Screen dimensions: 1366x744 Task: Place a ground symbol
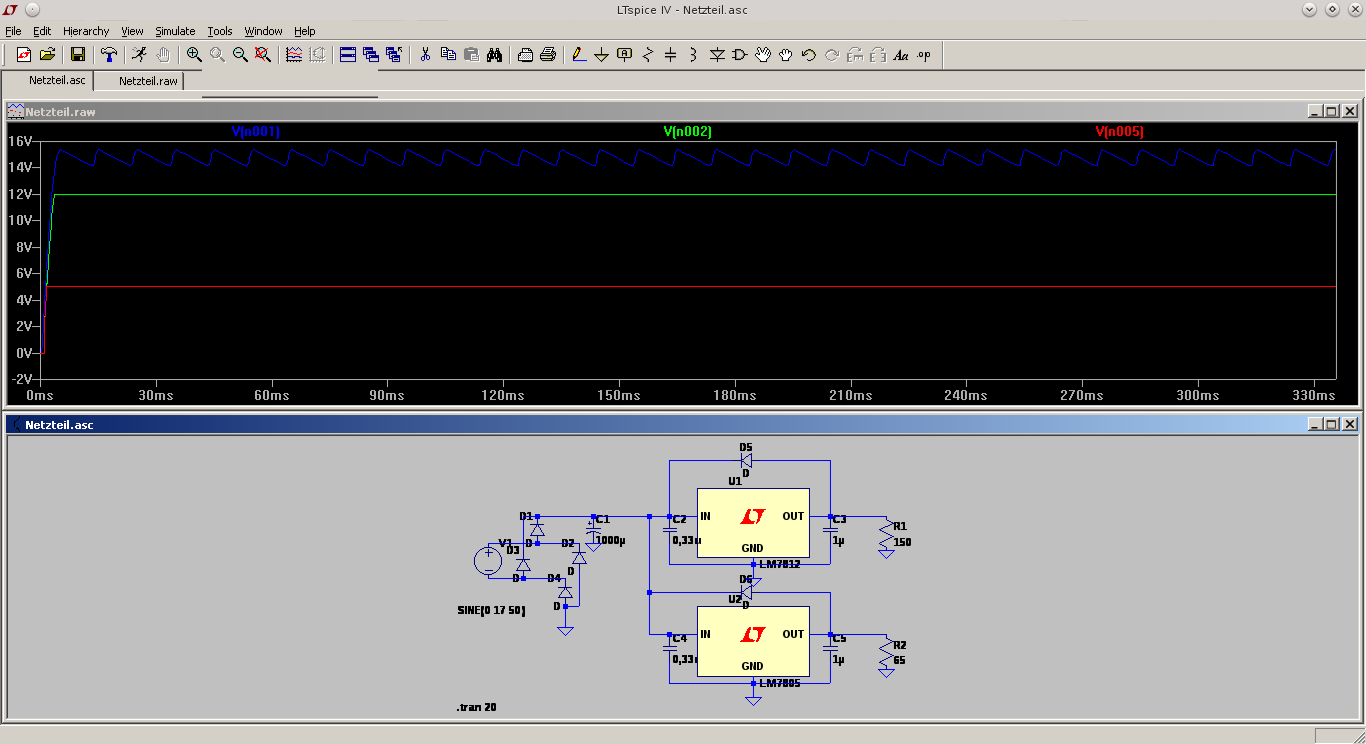click(x=602, y=55)
